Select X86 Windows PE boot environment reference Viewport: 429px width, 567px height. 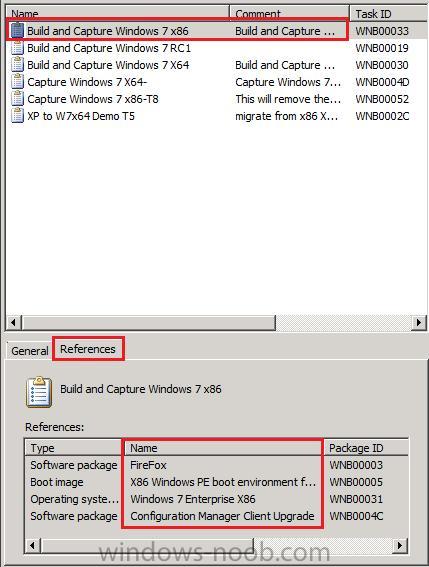click(x=223, y=482)
